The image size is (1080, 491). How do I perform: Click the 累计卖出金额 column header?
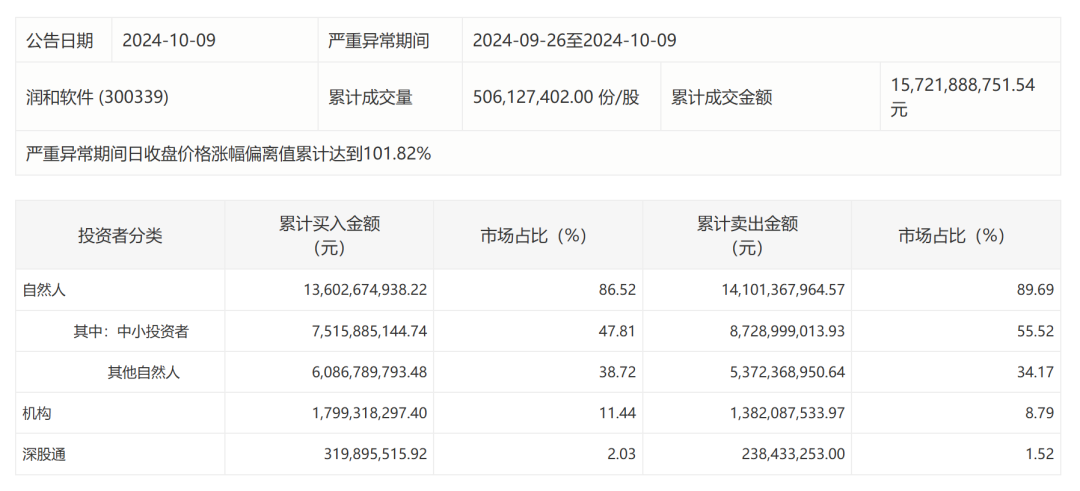[x=747, y=236]
